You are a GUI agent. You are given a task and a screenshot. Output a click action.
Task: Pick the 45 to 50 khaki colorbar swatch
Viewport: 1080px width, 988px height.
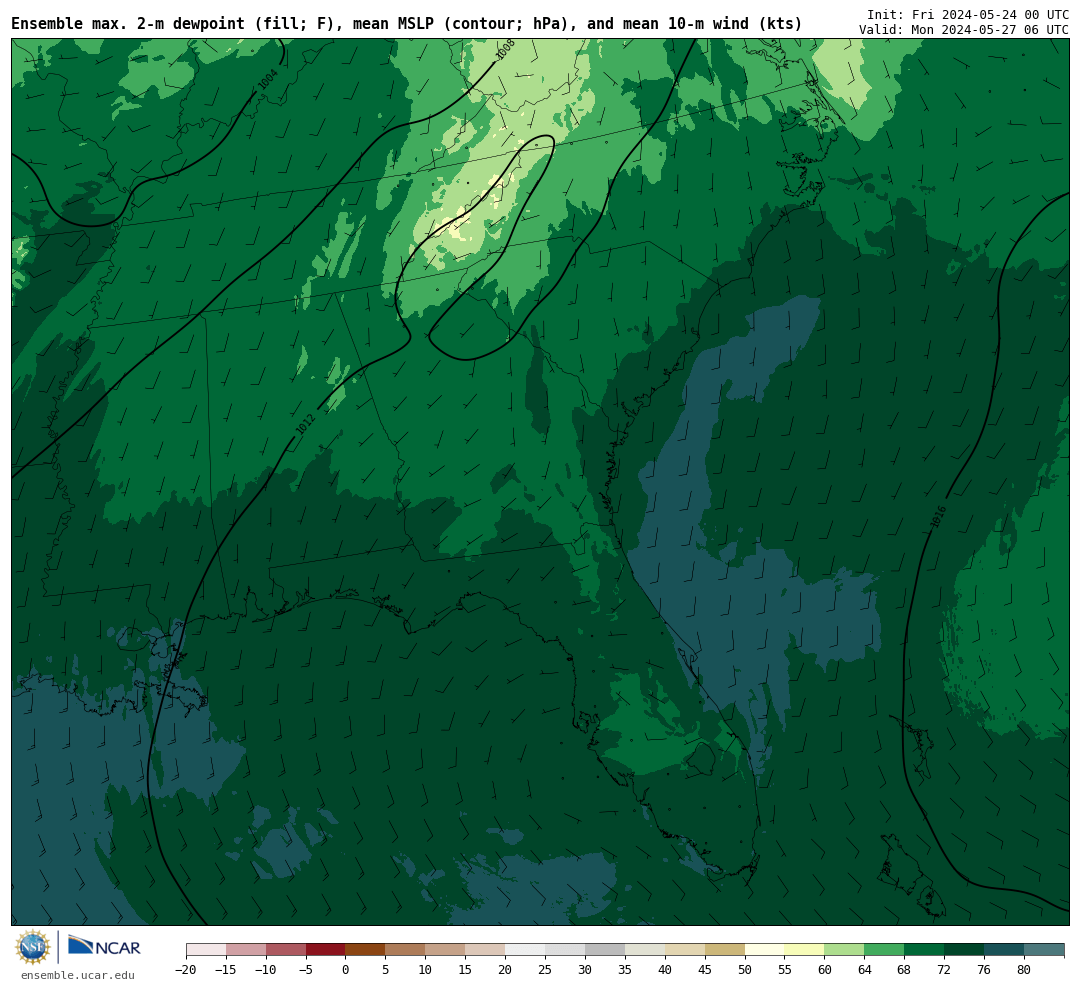coord(725,950)
